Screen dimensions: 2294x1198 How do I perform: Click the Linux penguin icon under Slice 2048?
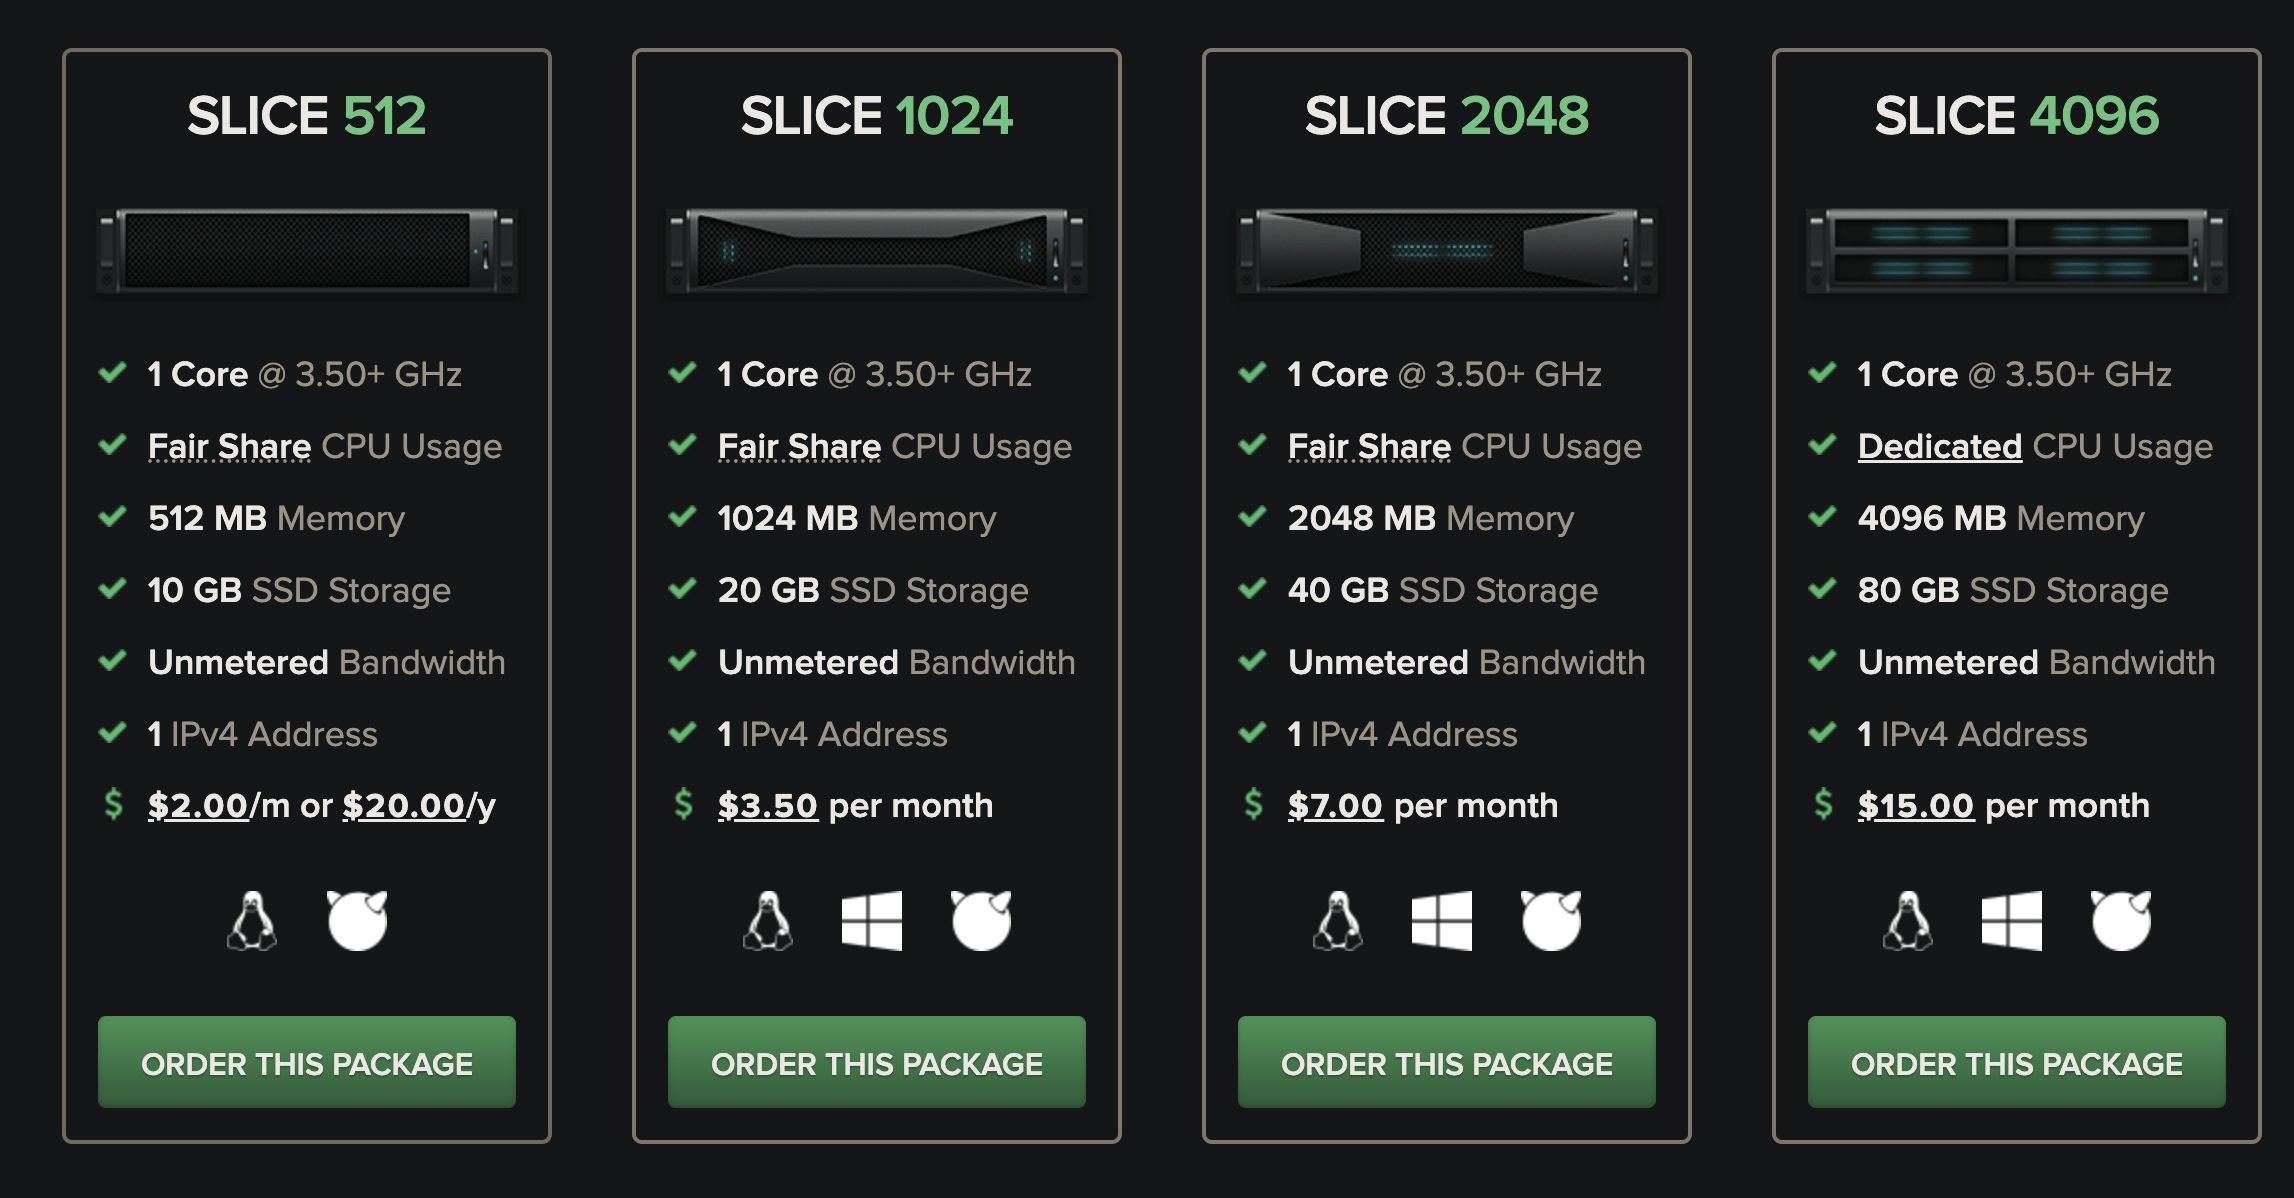1338,920
